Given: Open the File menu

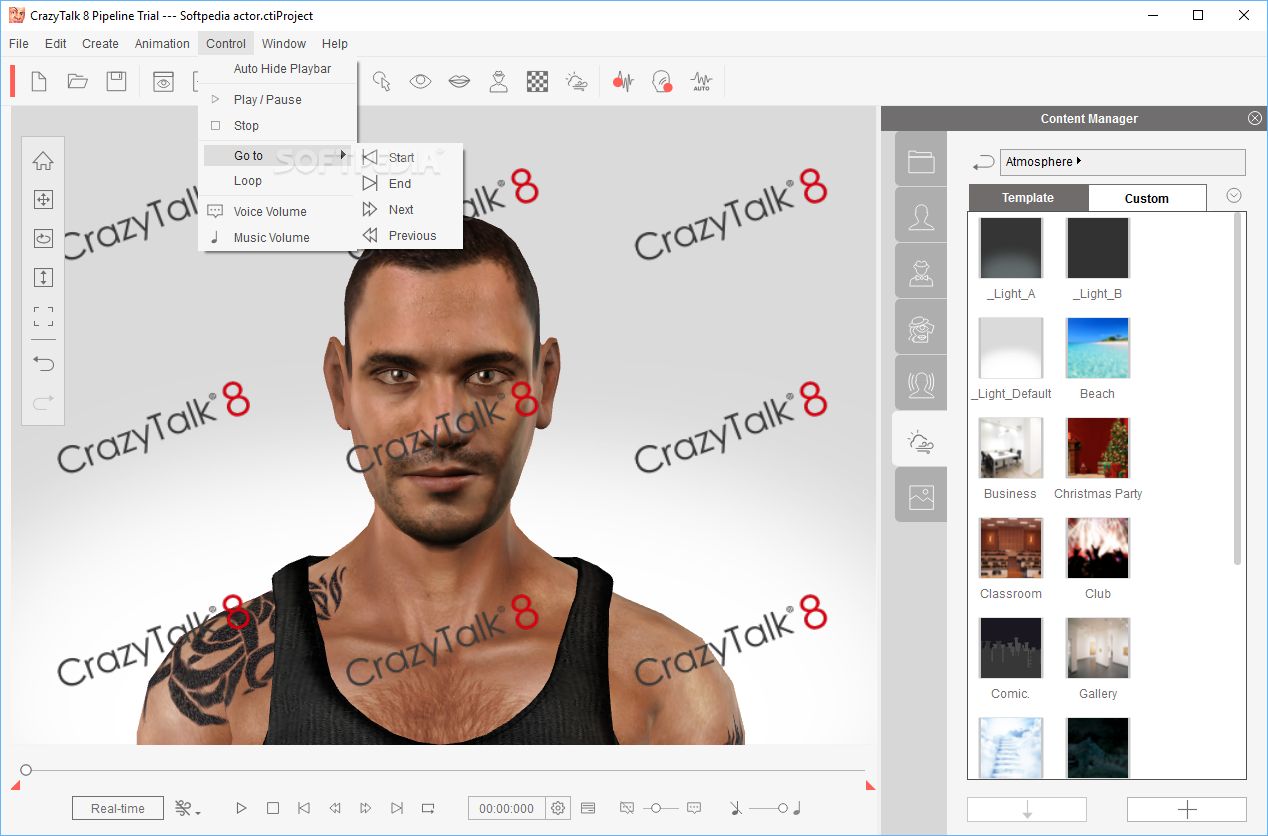Looking at the screenshot, I should [x=18, y=44].
